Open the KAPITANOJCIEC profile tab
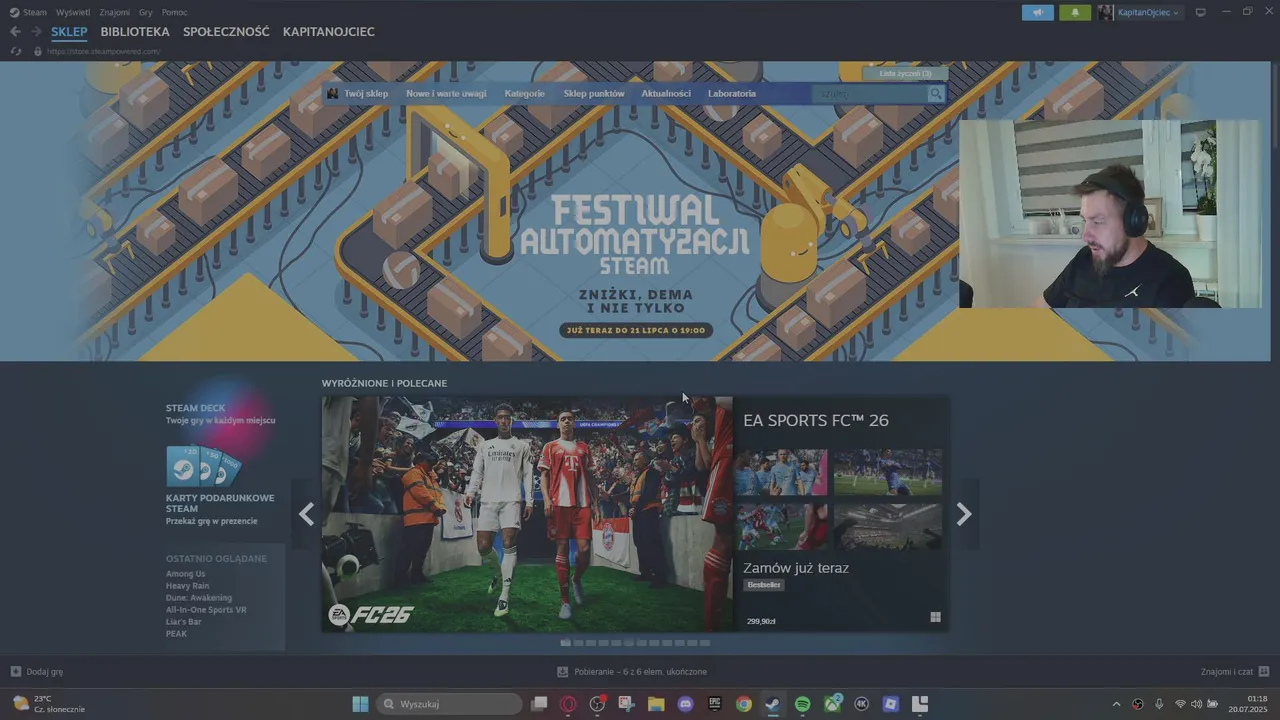Viewport: 1280px width, 720px height. 329,32
